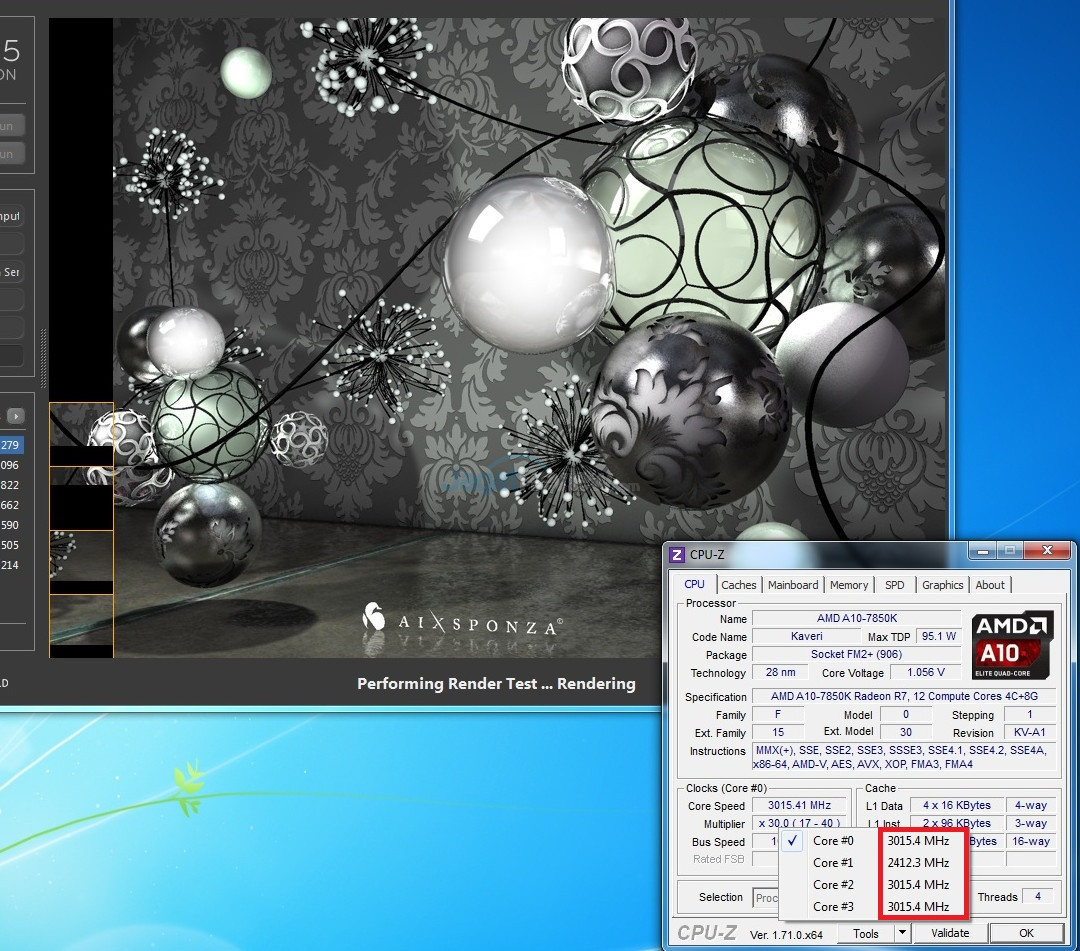The width and height of the screenshot is (1080, 951).
Task: Click the OK button in CPU-Z
Action: [x=1026, y=933]
